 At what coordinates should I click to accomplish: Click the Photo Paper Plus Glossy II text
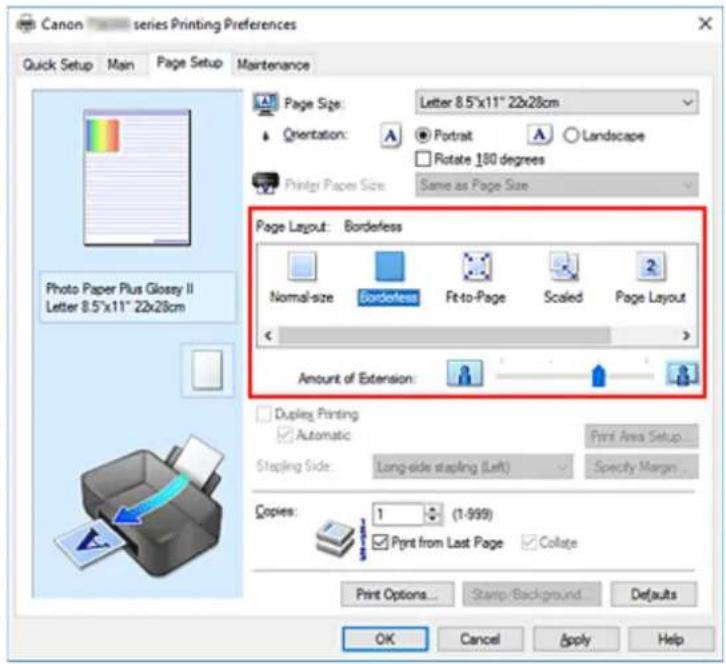(x=120, y=289)
